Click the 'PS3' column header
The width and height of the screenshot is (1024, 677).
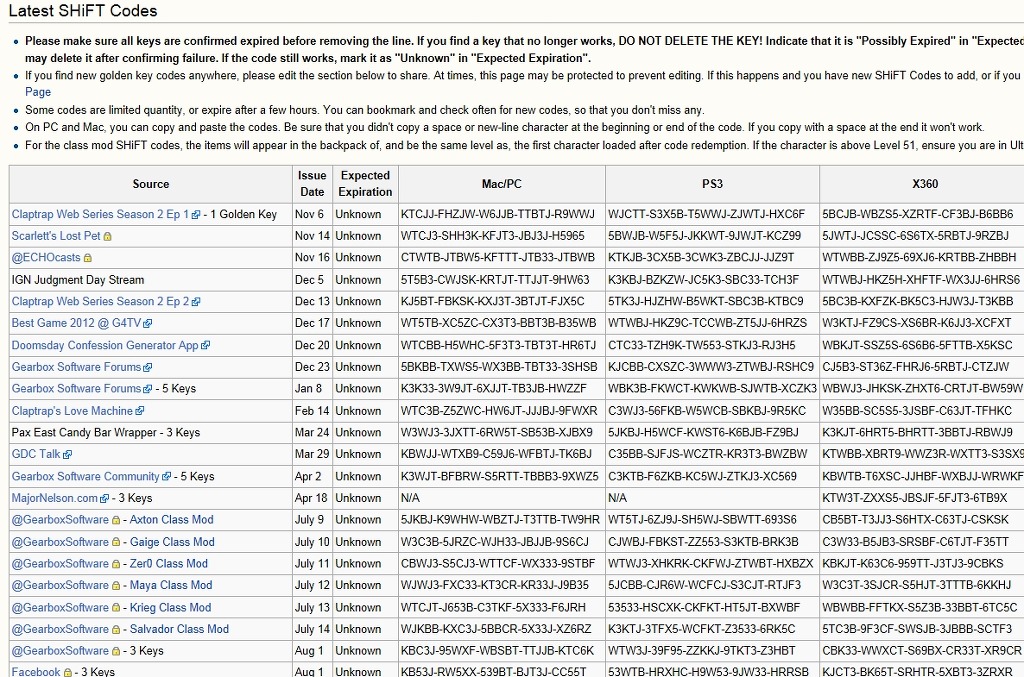[x=712, y=184]
